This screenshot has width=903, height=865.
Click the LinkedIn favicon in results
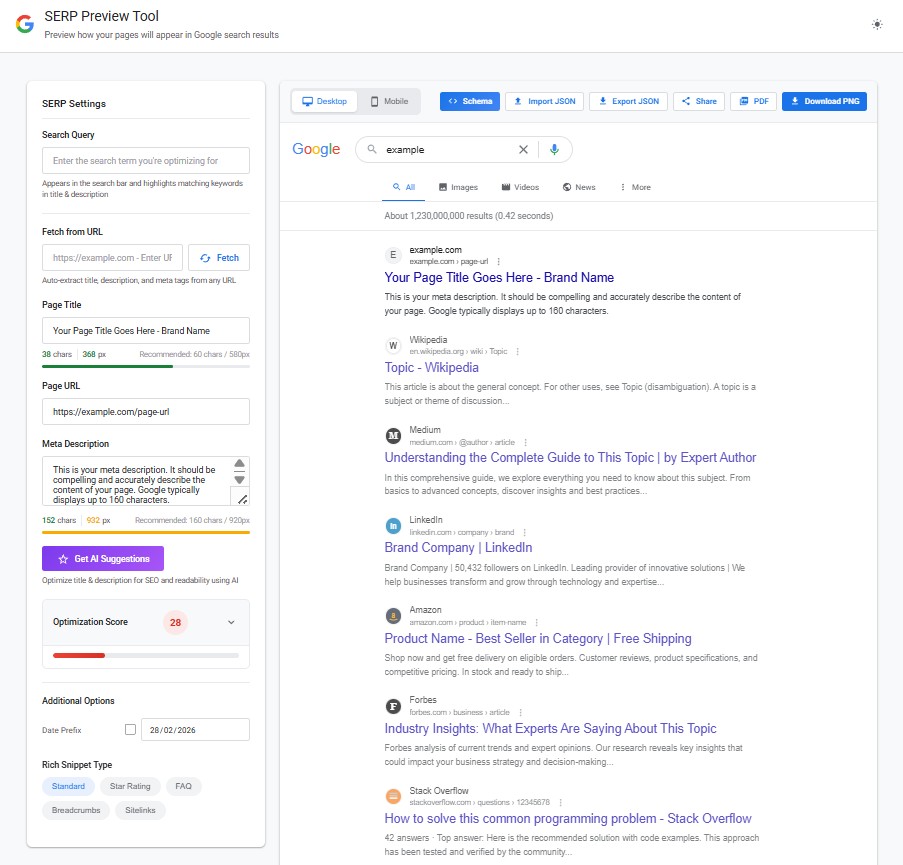point(392,524)
